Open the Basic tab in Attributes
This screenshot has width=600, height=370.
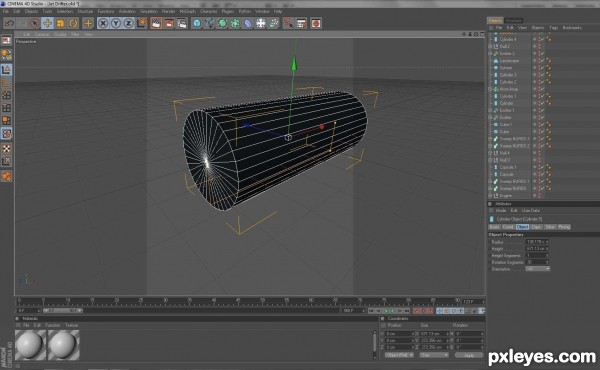click(494, 227)
